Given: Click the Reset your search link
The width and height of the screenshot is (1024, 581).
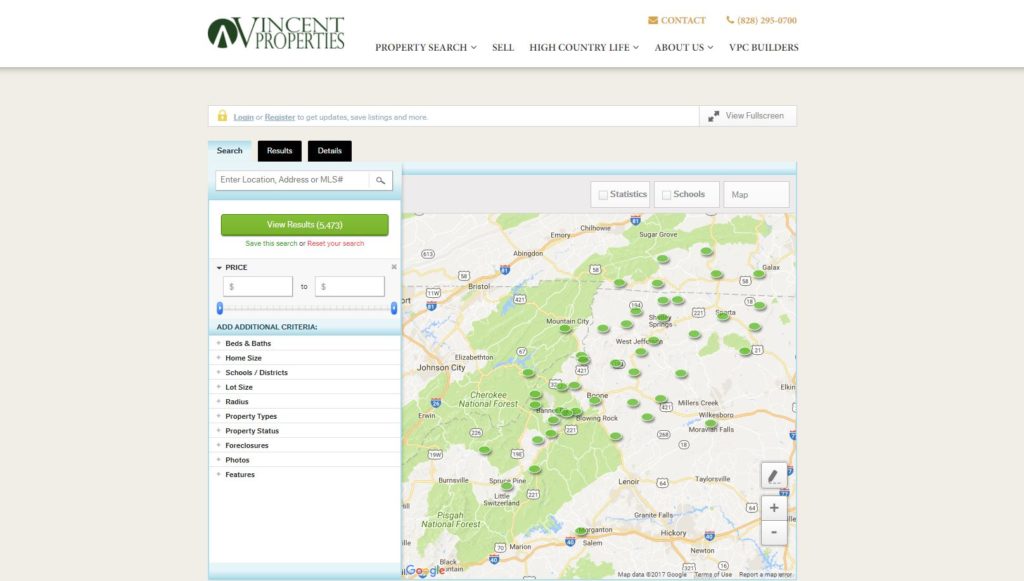Looking at the screenshot, I should [x=336, y=243].
